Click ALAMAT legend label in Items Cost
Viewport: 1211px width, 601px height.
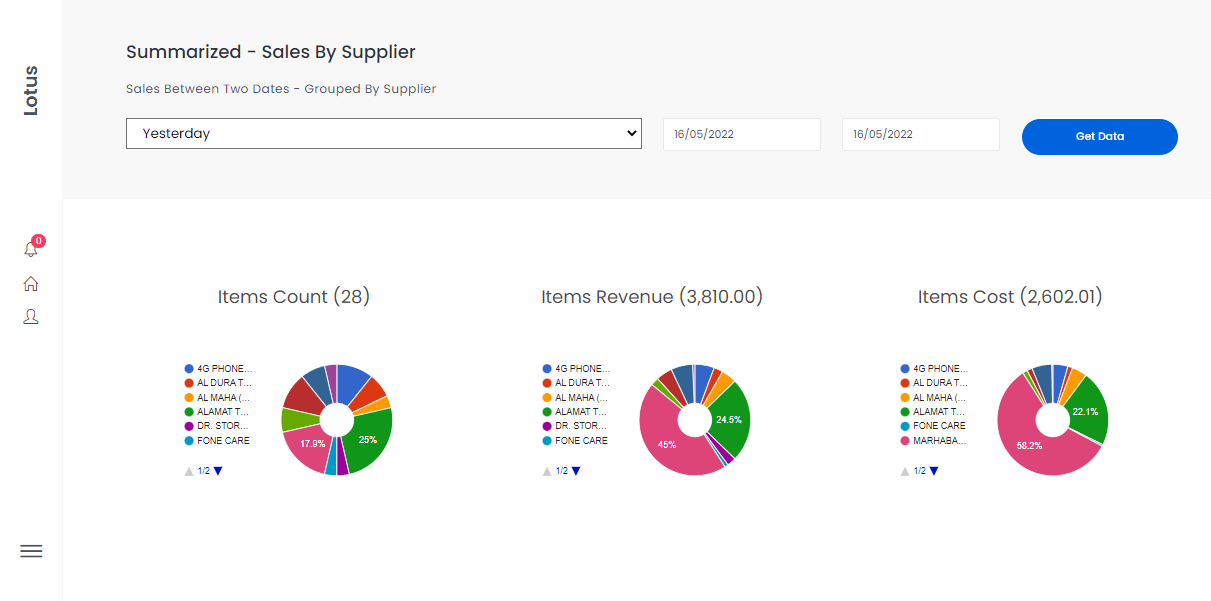(x=940, y=411)
